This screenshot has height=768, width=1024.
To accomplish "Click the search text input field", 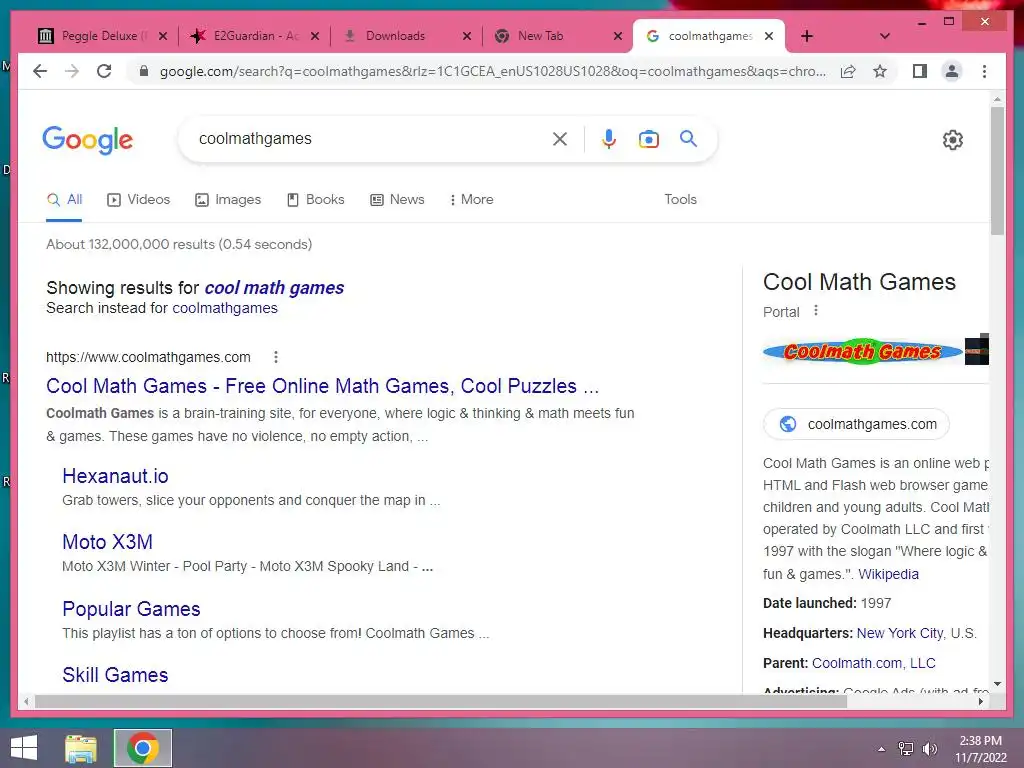I will [369, 138].
